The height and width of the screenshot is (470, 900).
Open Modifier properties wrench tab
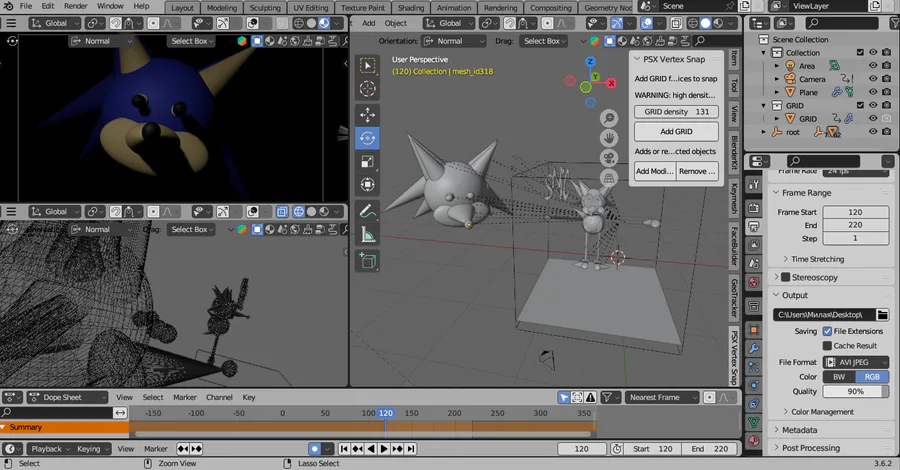[754, 348]
